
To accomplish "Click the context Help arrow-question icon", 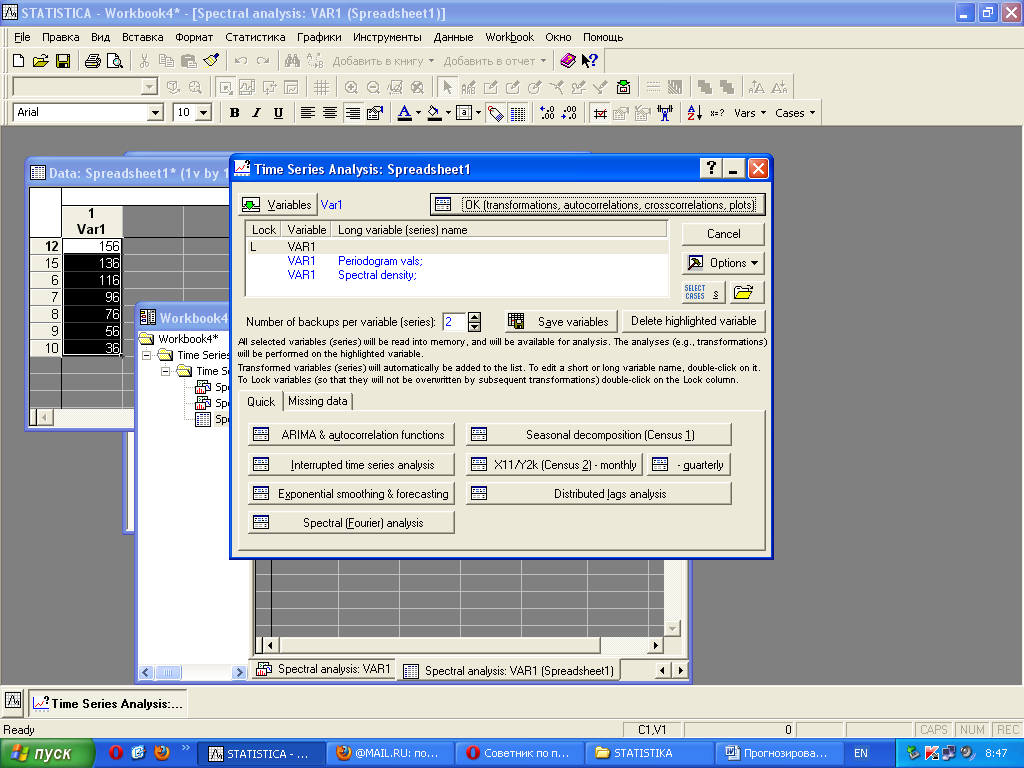I will point(590,61).
